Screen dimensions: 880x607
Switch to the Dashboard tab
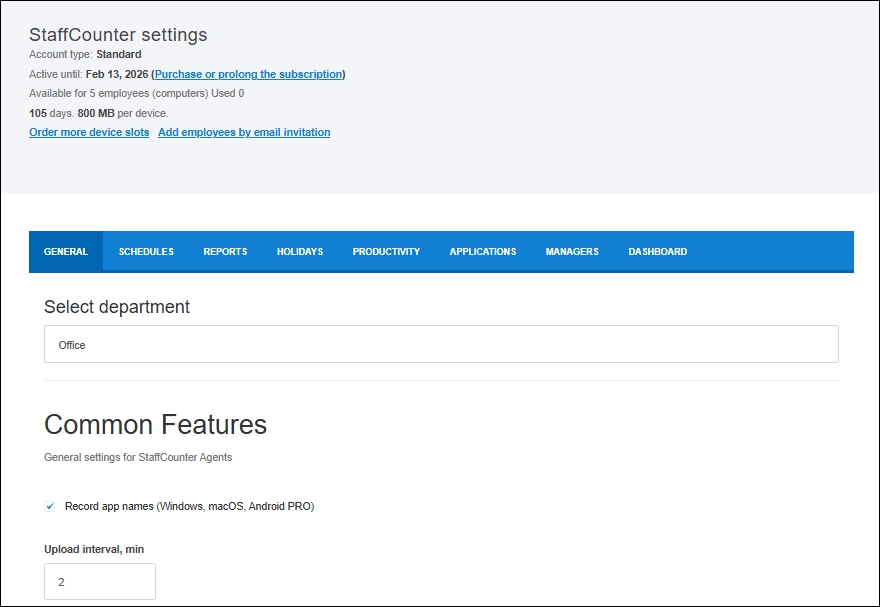655,251
